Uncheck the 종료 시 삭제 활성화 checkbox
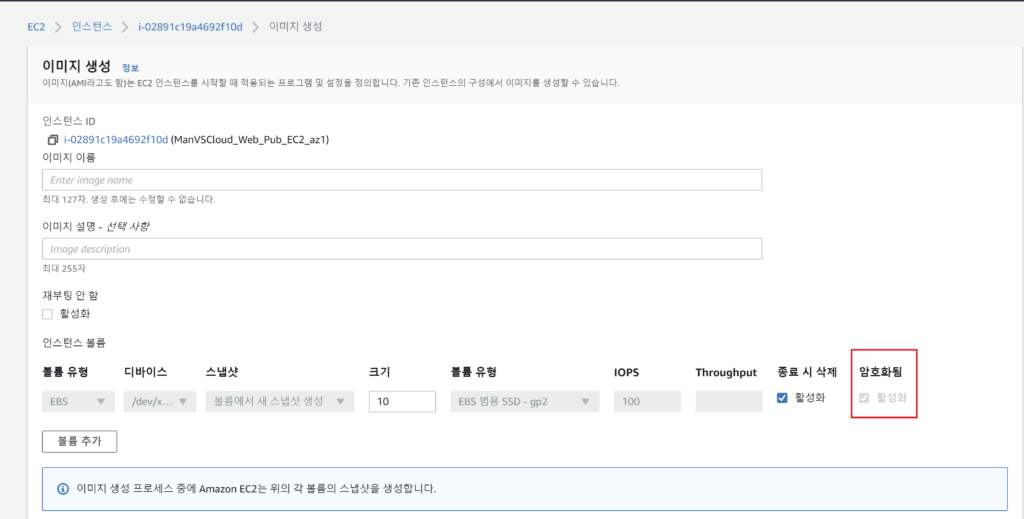1024x519 pixels. click(x=783, y=398)
